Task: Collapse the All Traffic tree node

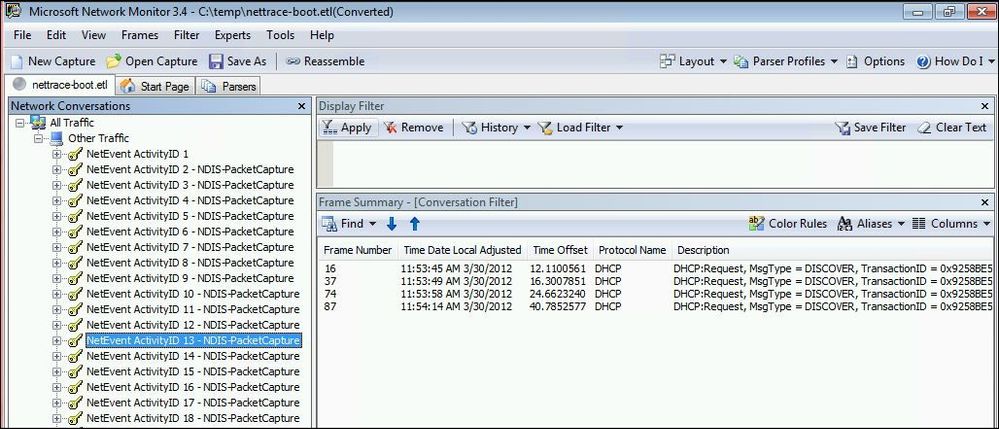Action: pyautogui.click(x=20, y=123)
